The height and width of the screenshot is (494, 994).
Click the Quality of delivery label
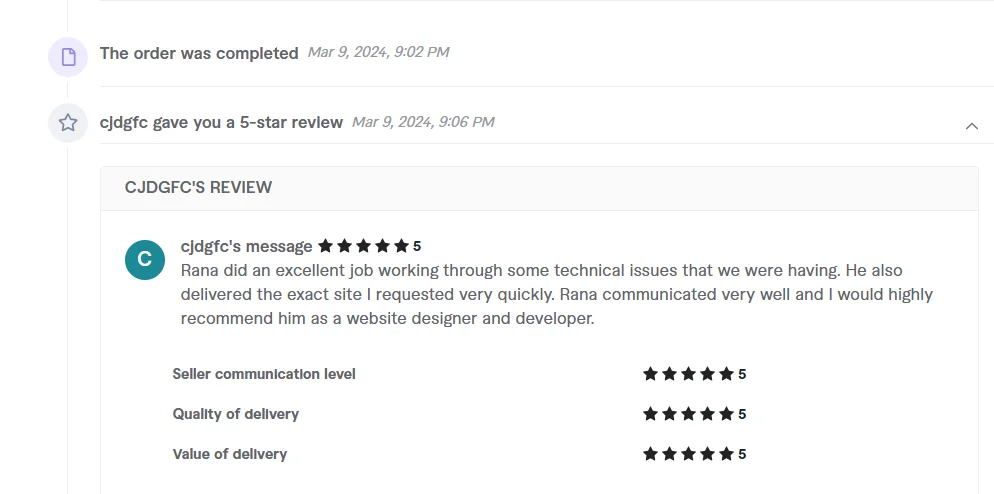click(235, 414)
